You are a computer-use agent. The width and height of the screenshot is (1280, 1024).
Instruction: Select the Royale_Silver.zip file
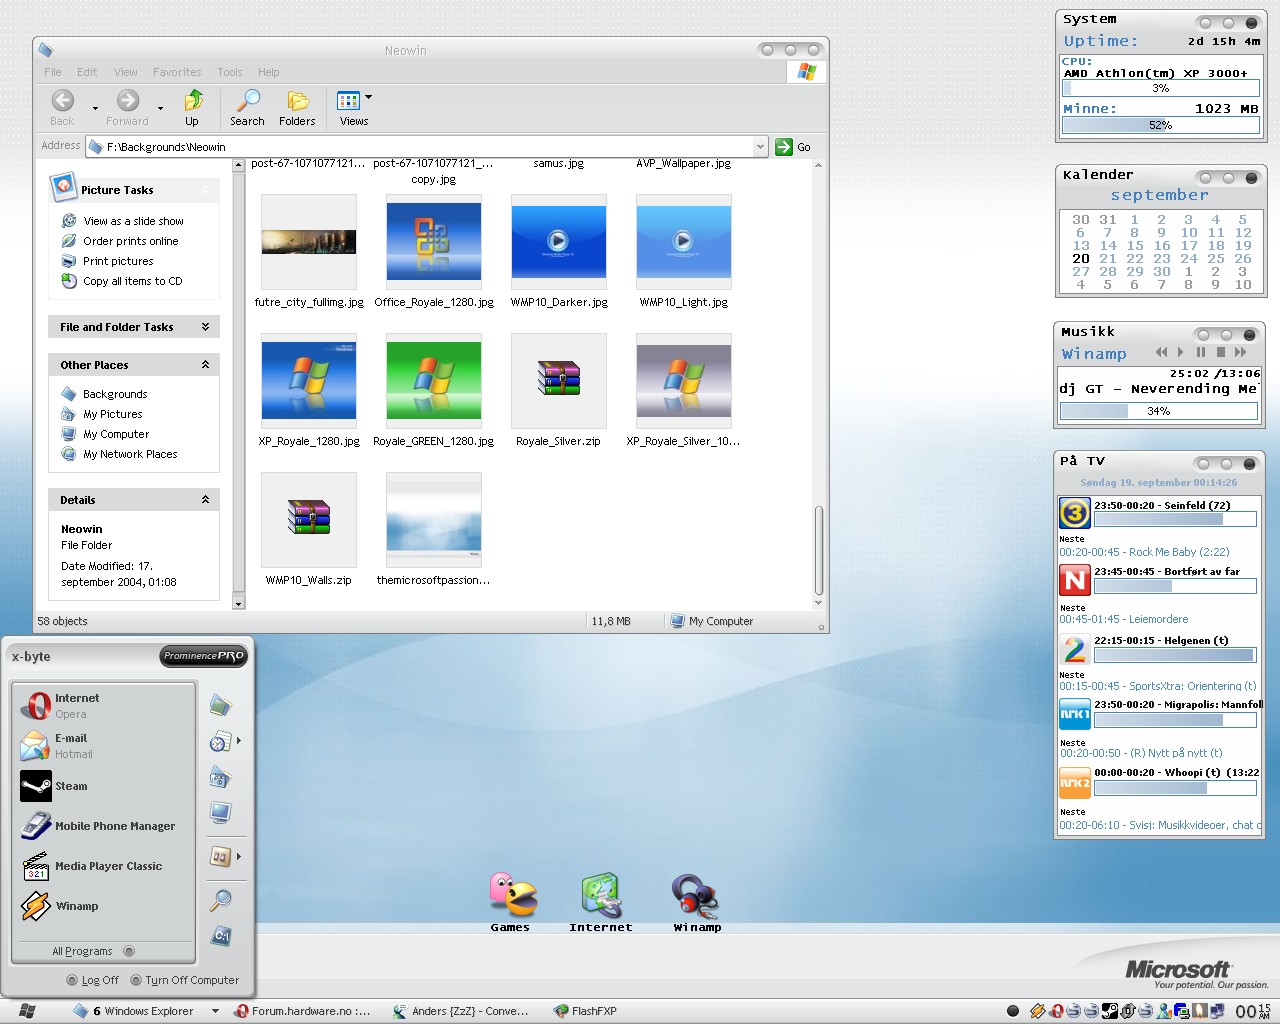coord(558,381)
